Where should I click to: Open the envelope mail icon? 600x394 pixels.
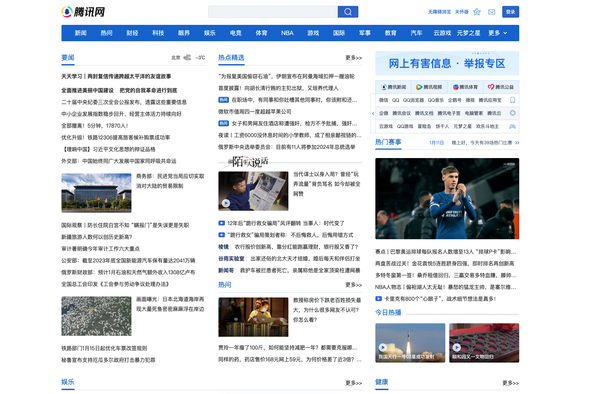[x=492, y=12]
